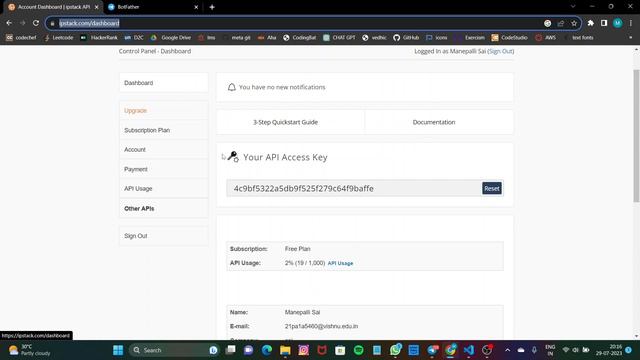Viewport: 640px width, 360px height.
Task: Open the CHAT GPT bookmark
Action: [x=339, y=38]
